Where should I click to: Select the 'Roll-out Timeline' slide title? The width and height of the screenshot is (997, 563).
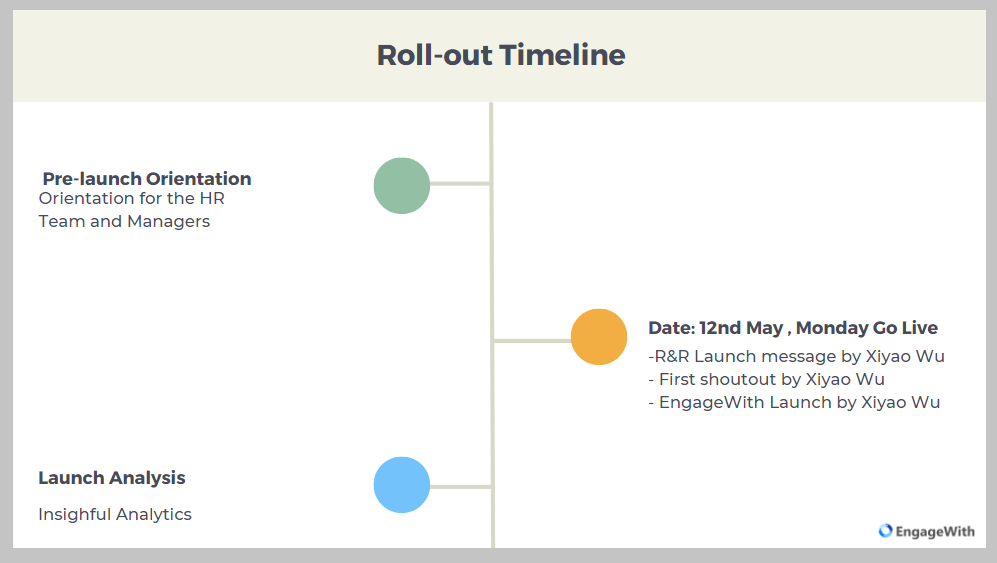coord(500,55)
